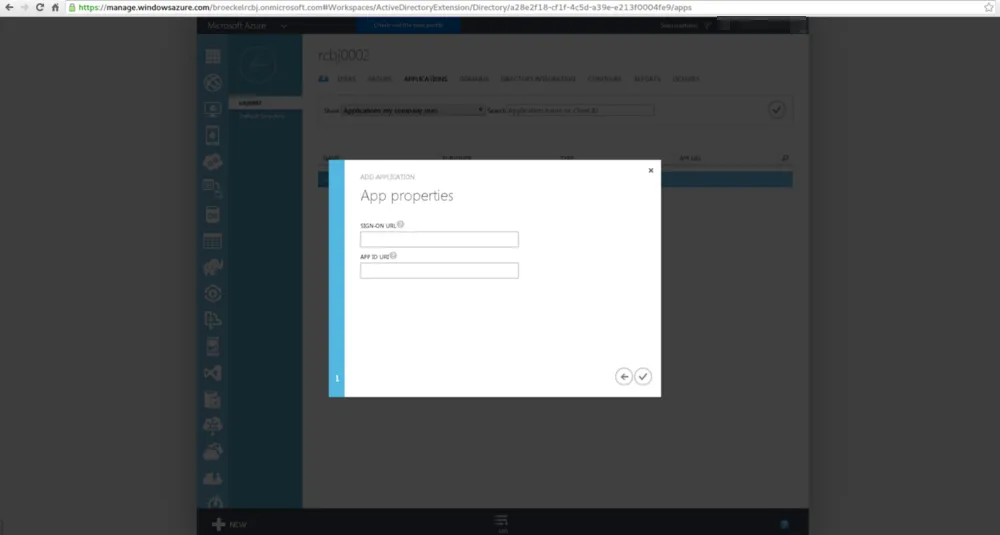
Task: Go back with the dialog's left arrow button
Action: 624,377
